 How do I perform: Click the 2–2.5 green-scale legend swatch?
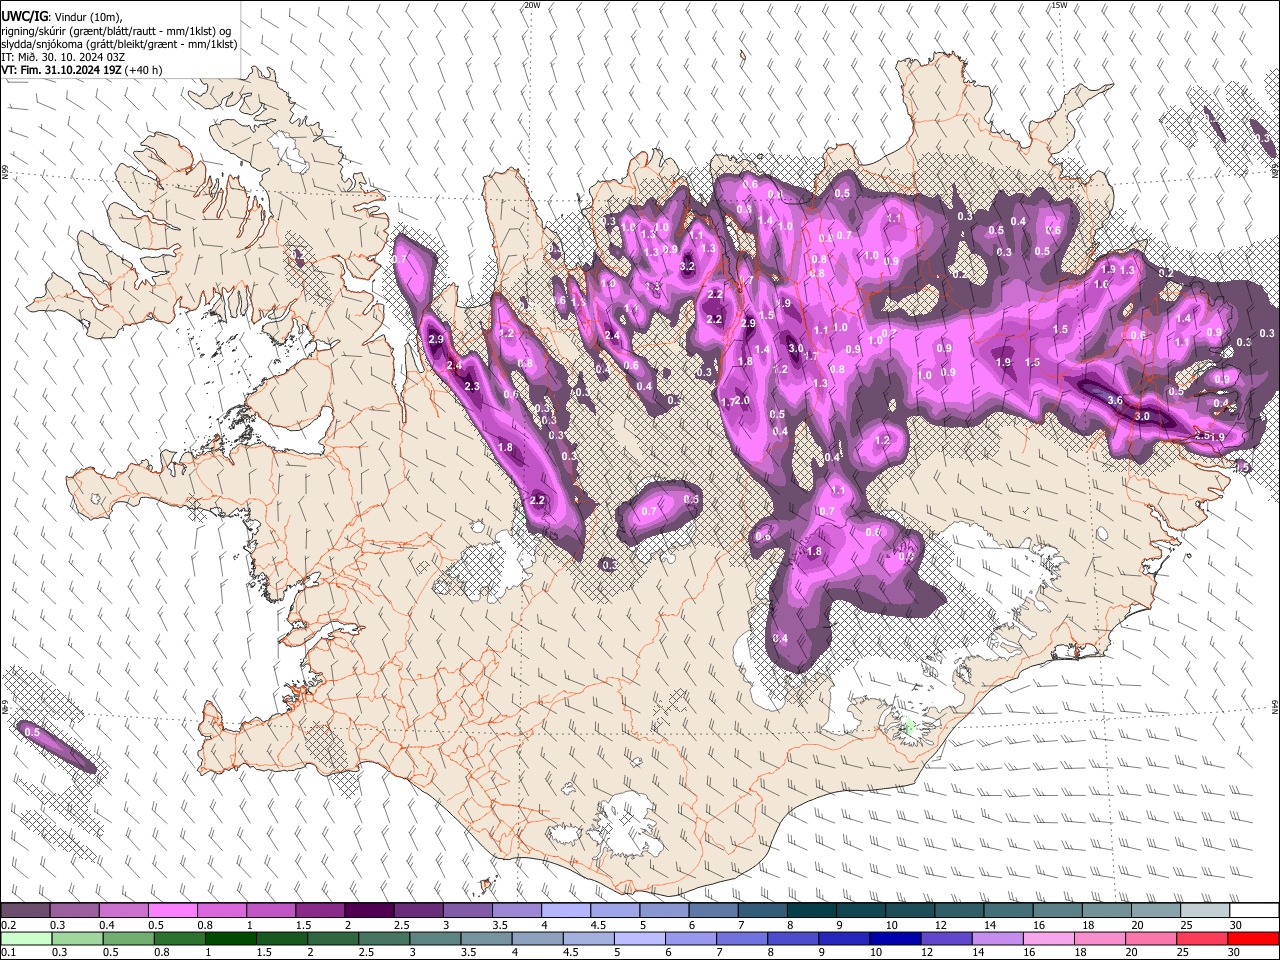pyautogui.click(x=333, y=938)
